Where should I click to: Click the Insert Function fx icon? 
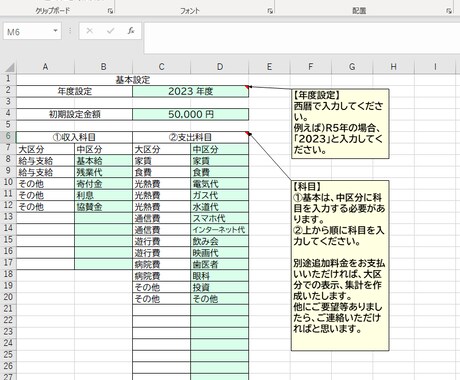(131, 31)
